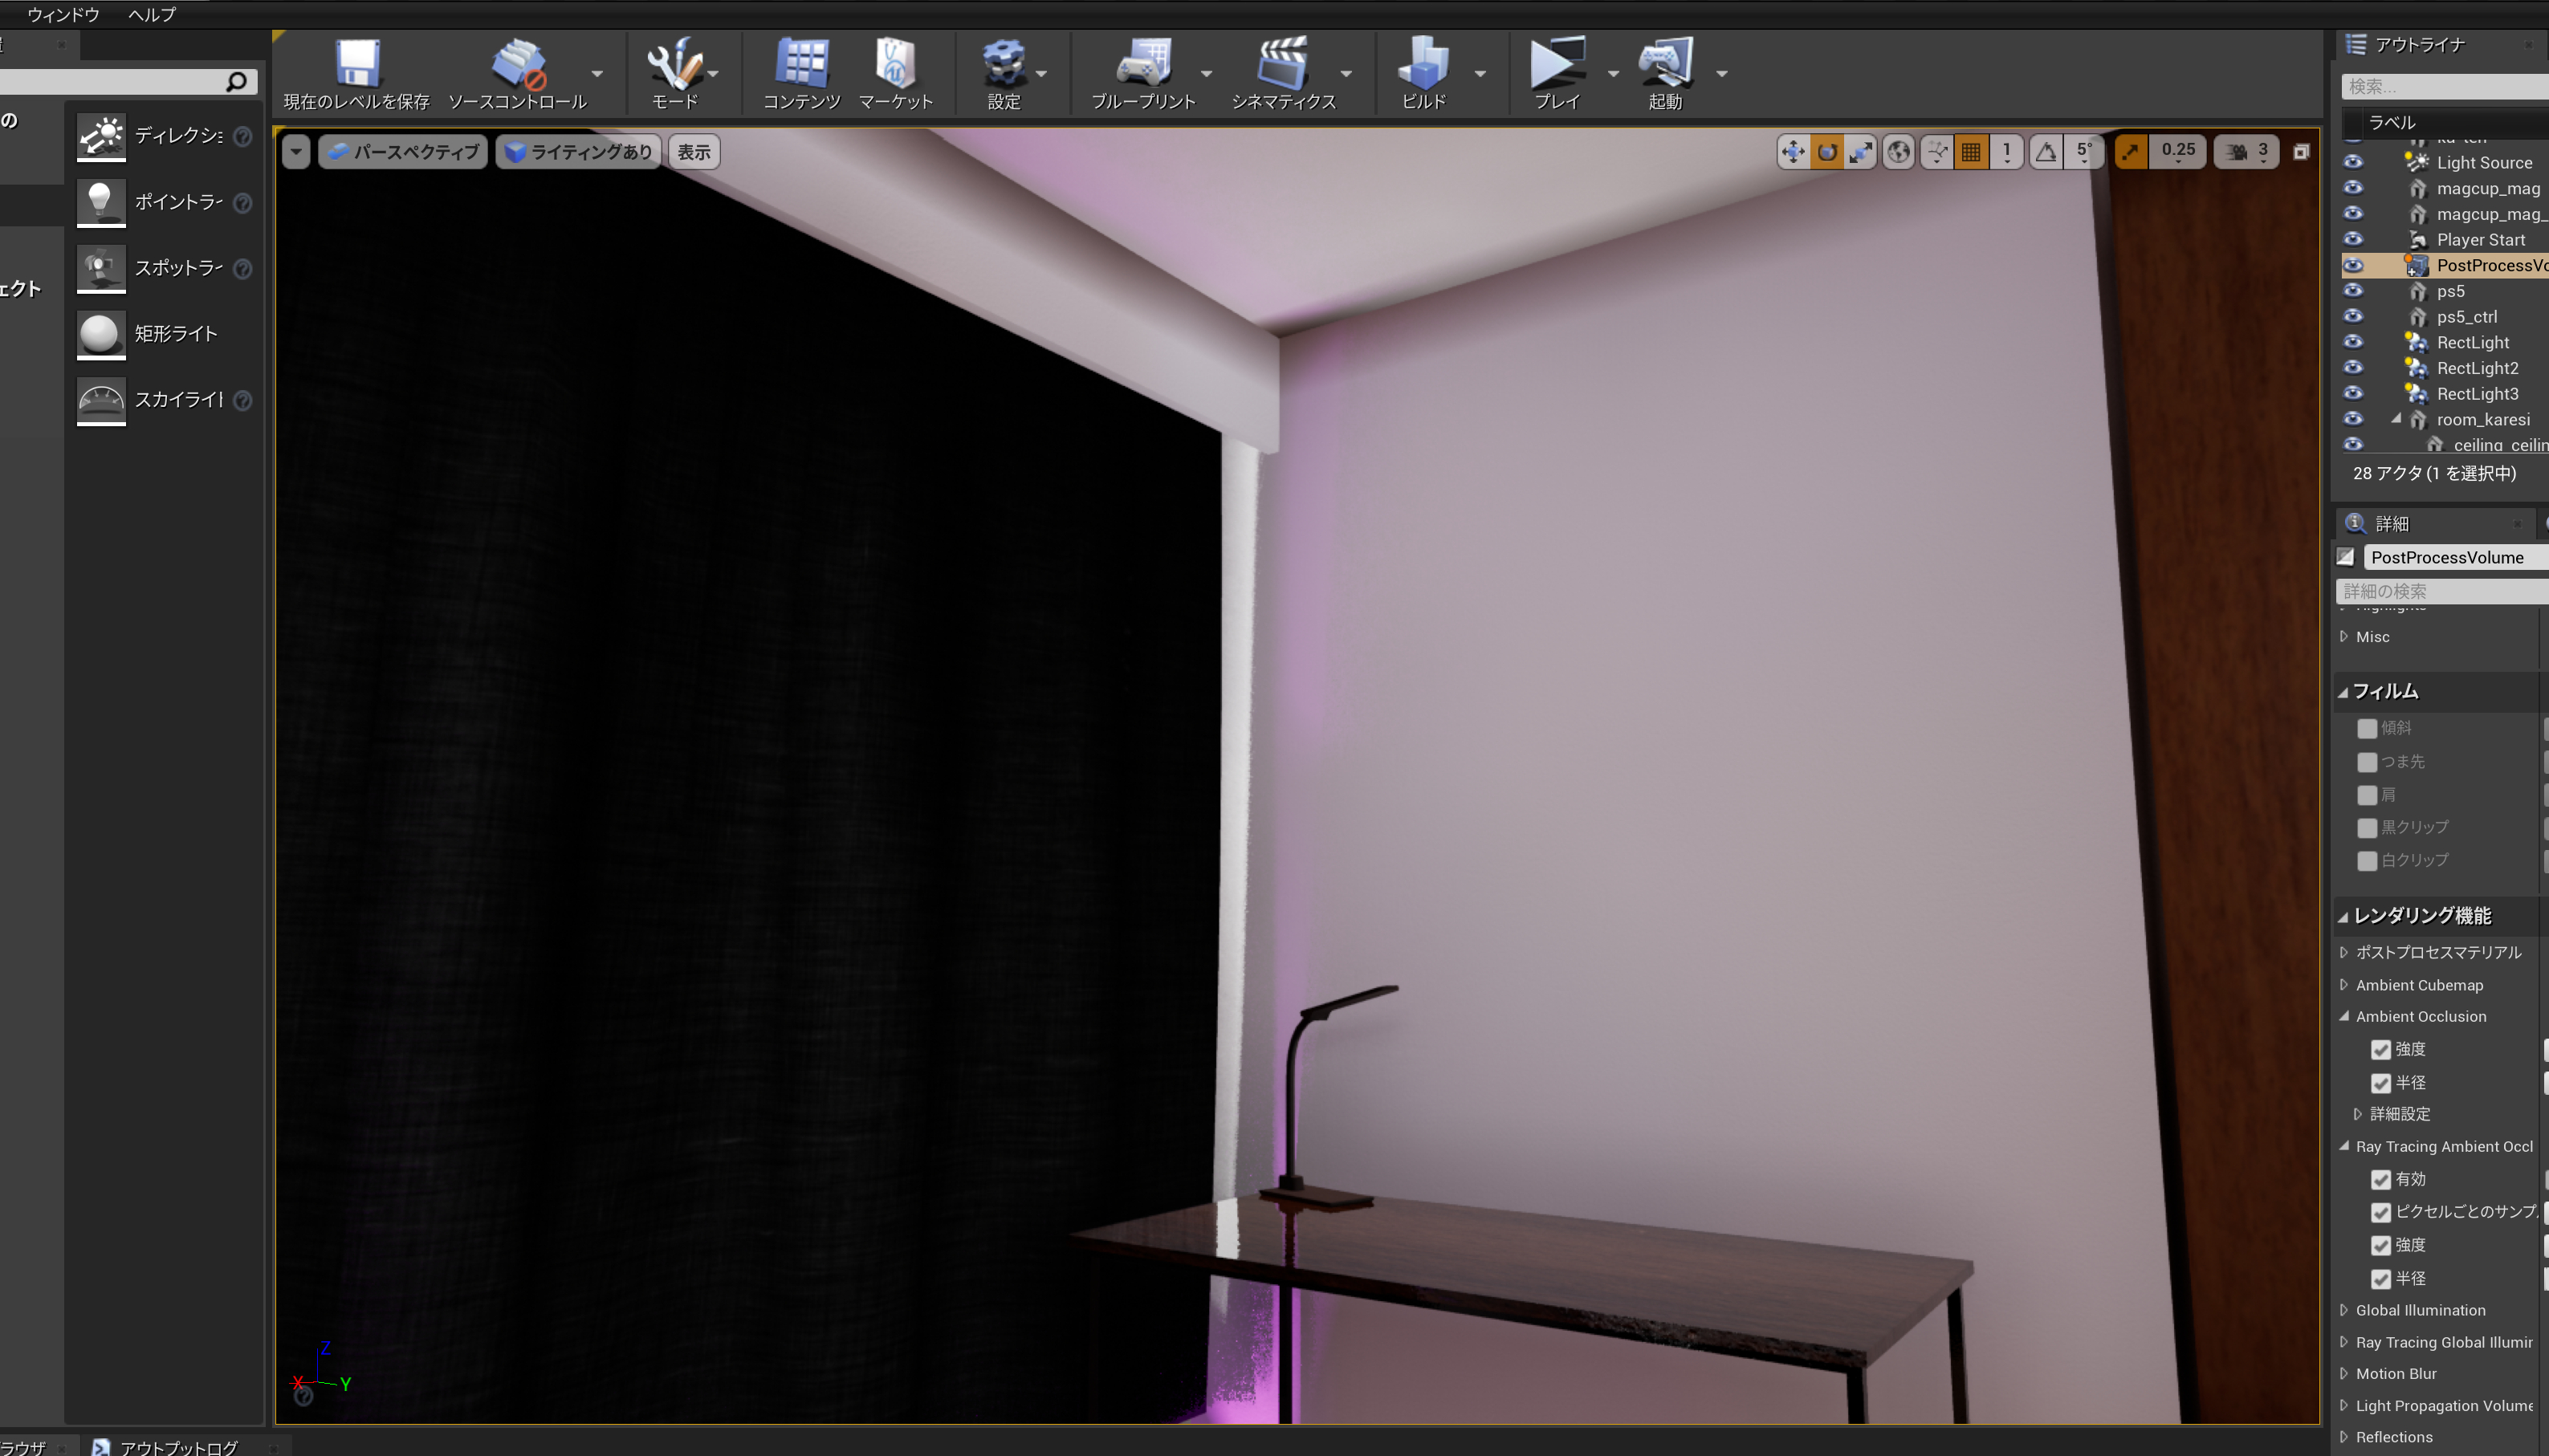Take a high resolution viewport screenshot
Image resolution: width=2549 pixels, height=1456 pixels.
(x=2300, y=151)
